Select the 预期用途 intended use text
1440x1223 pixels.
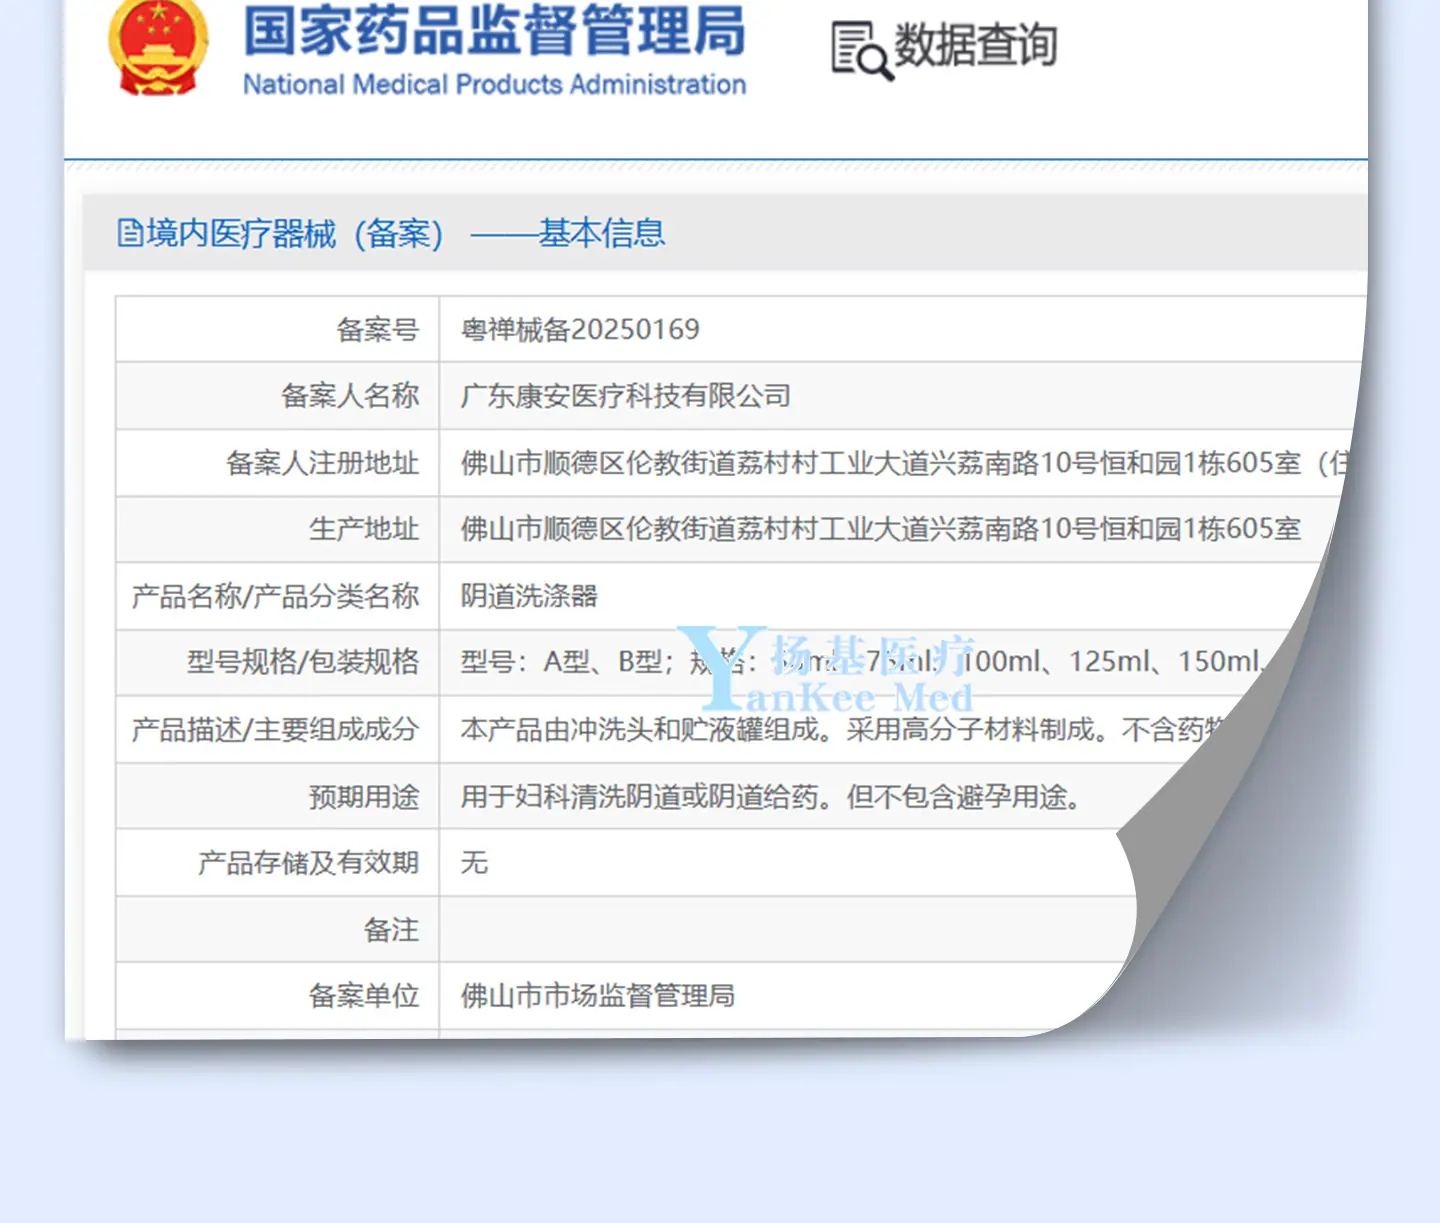tap(770, 797)
